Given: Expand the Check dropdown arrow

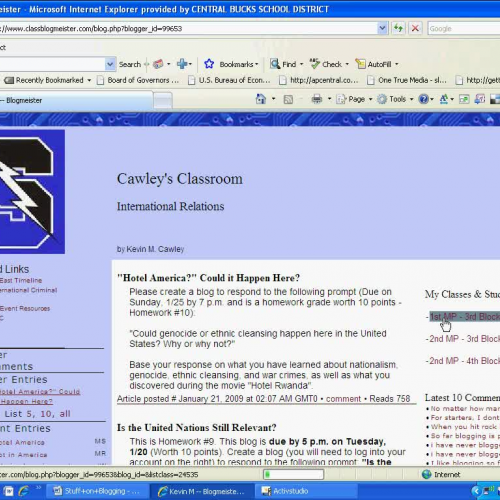Looking at the screenshot, I should point(347,64).
